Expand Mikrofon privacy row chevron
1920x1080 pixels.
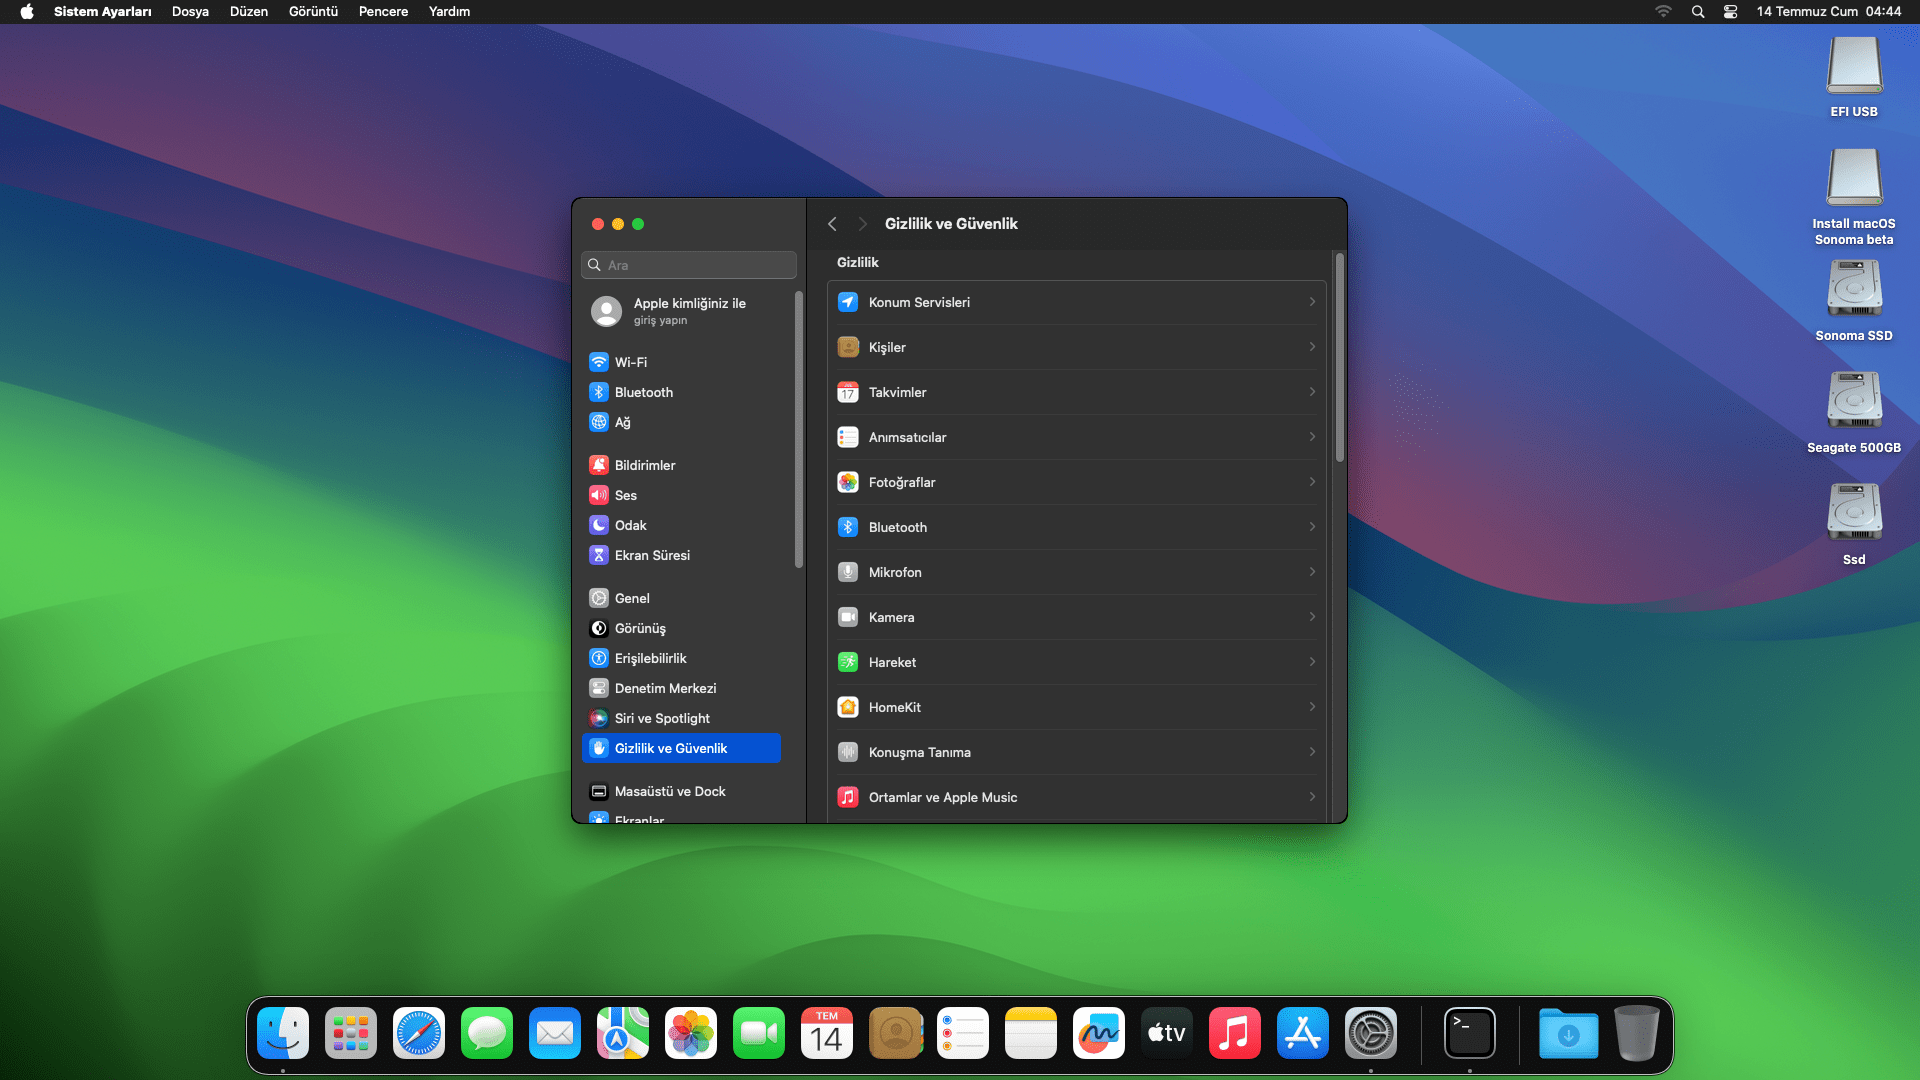(1312, 572)
